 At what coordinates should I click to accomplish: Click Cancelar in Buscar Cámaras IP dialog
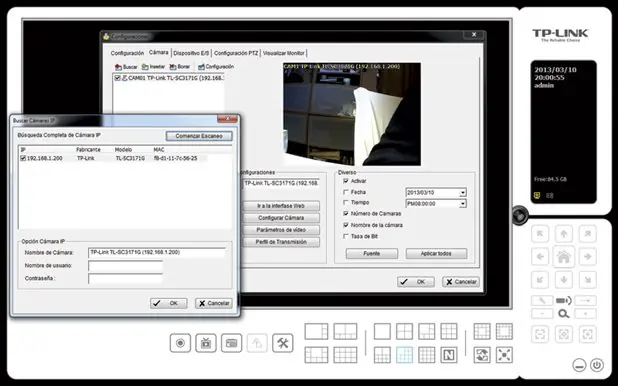214,303
